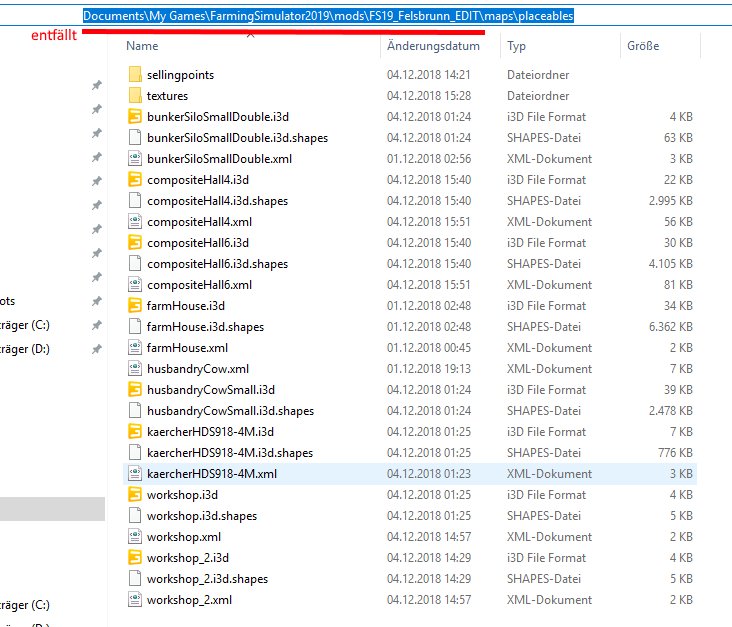Click the sellingpoints folder icon
The width and height of the screenshot is (732, 627).
point(135,75)
